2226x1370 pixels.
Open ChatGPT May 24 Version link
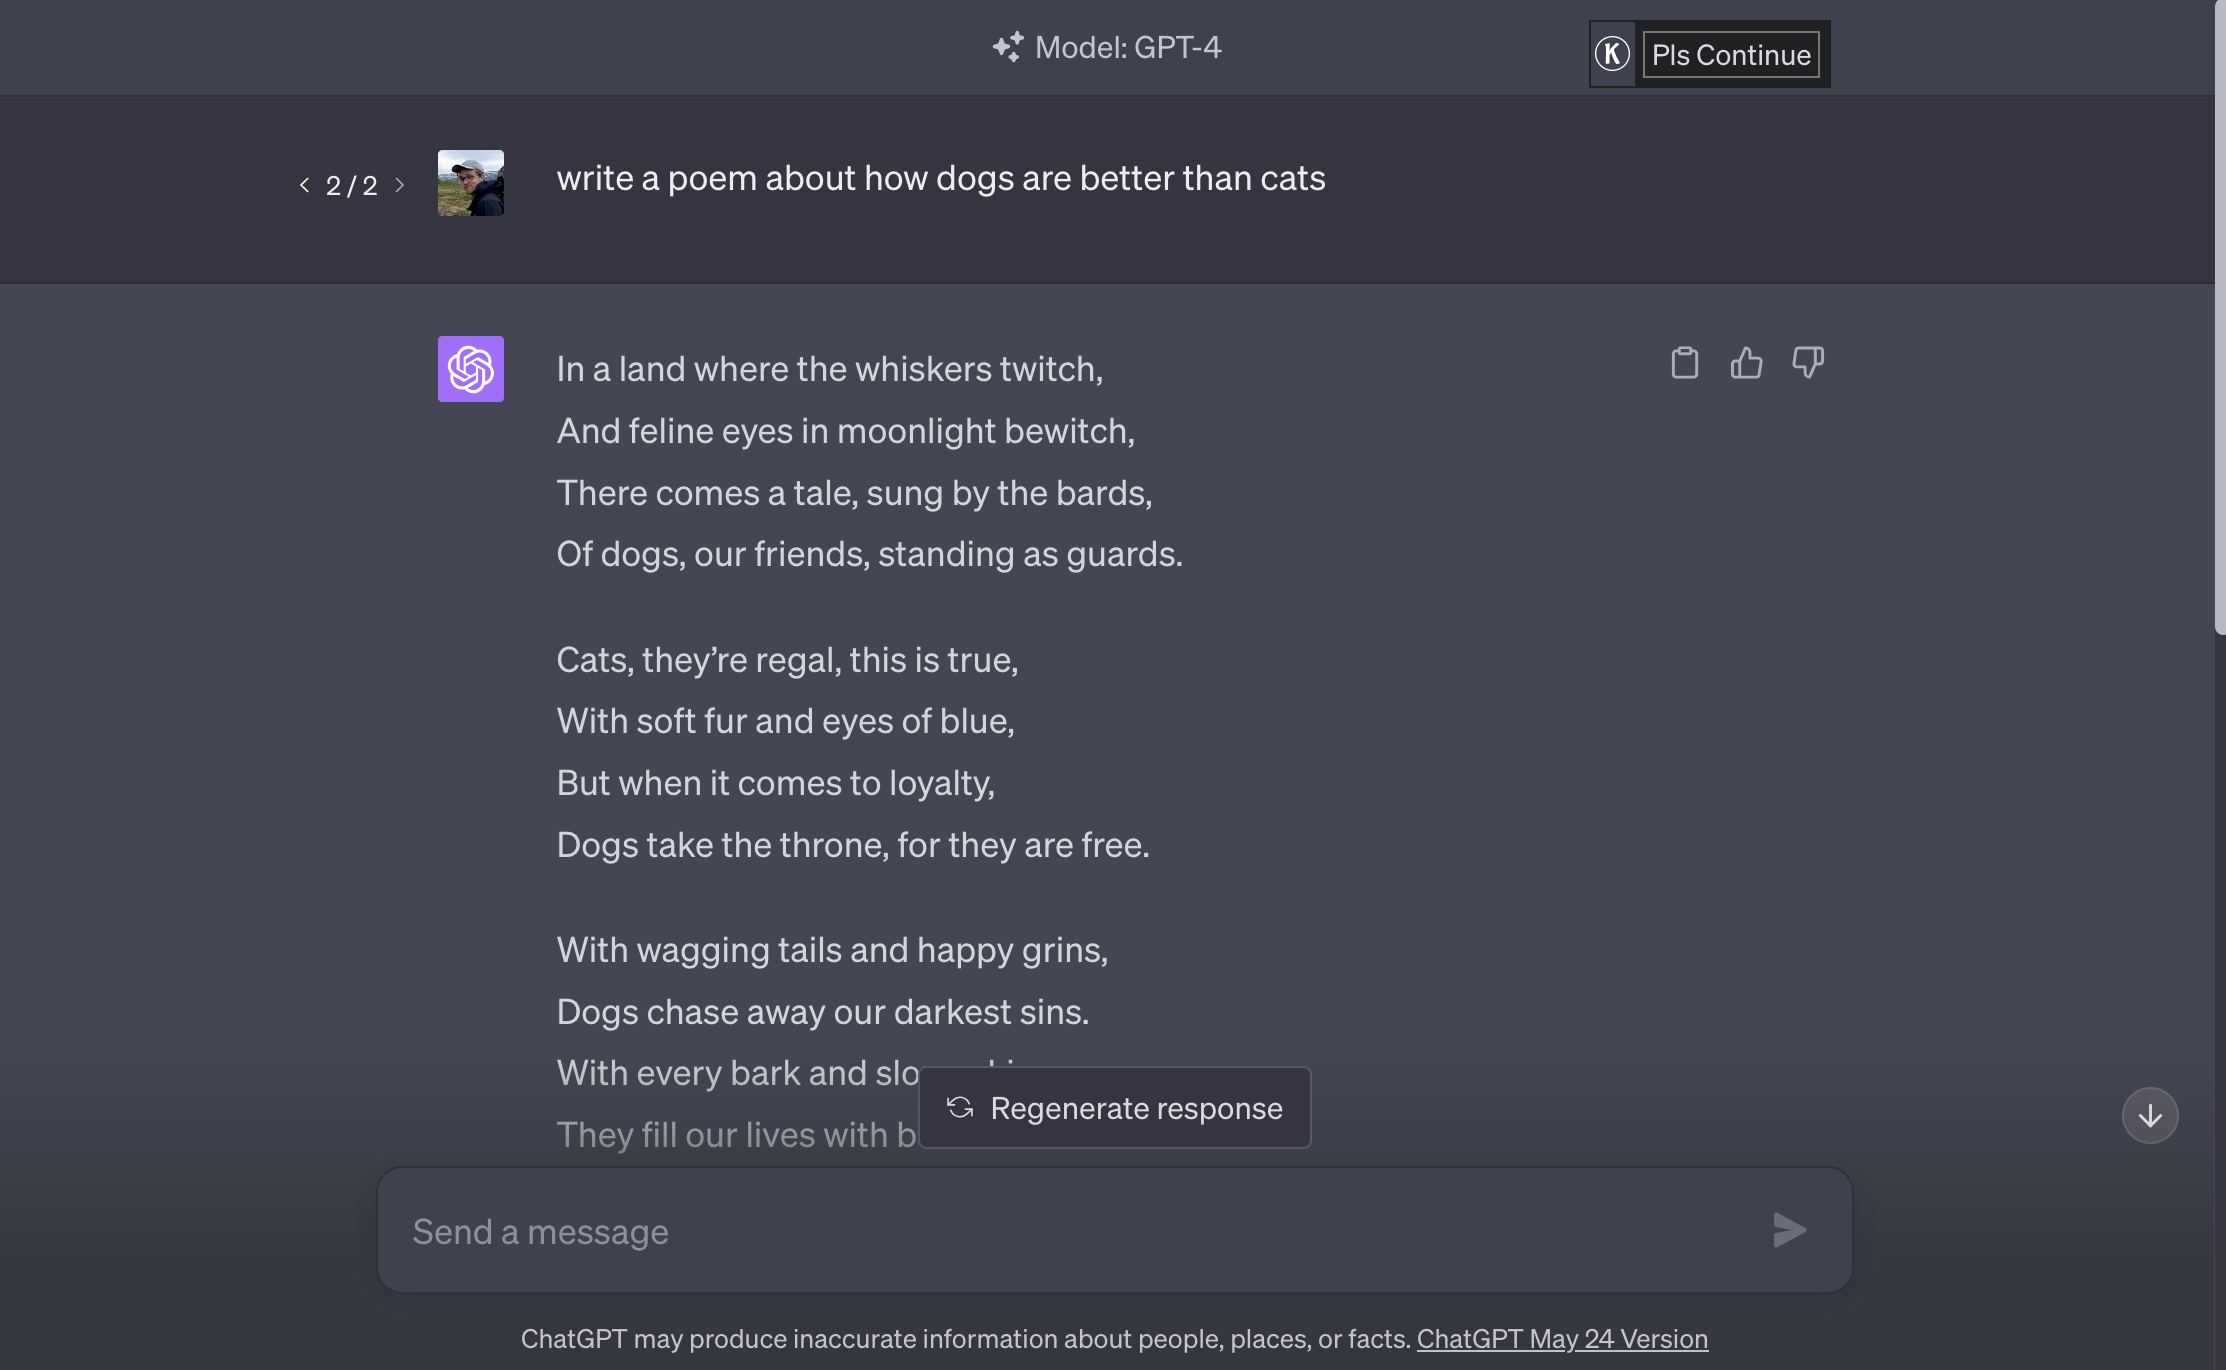pyautogui.click(x=1562, y=1338)
